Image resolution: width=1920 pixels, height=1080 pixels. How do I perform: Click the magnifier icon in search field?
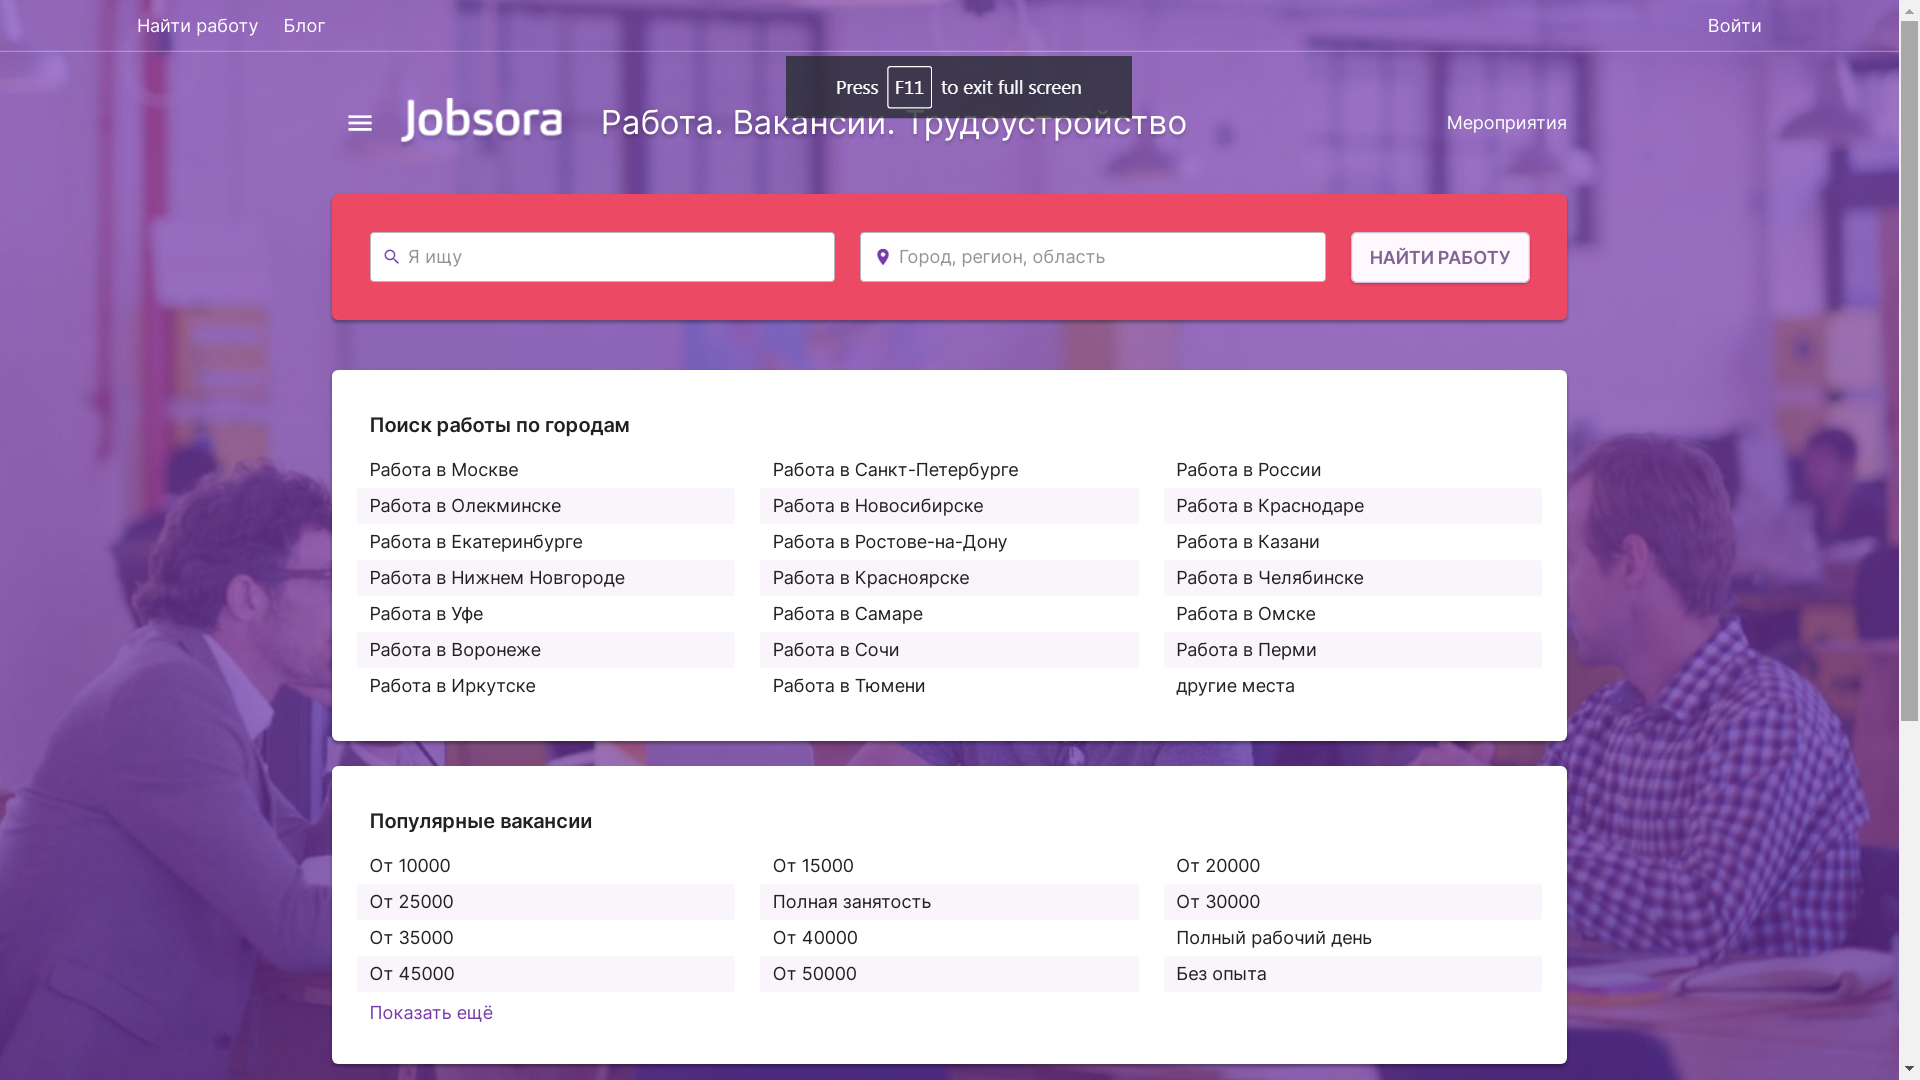point(391,257)
